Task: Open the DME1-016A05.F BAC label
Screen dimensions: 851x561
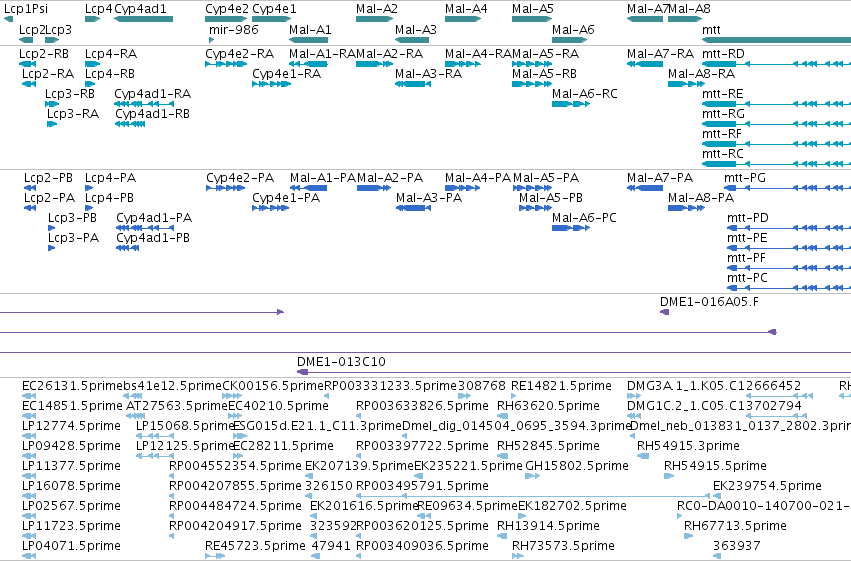Action: (x=709, y=302)
